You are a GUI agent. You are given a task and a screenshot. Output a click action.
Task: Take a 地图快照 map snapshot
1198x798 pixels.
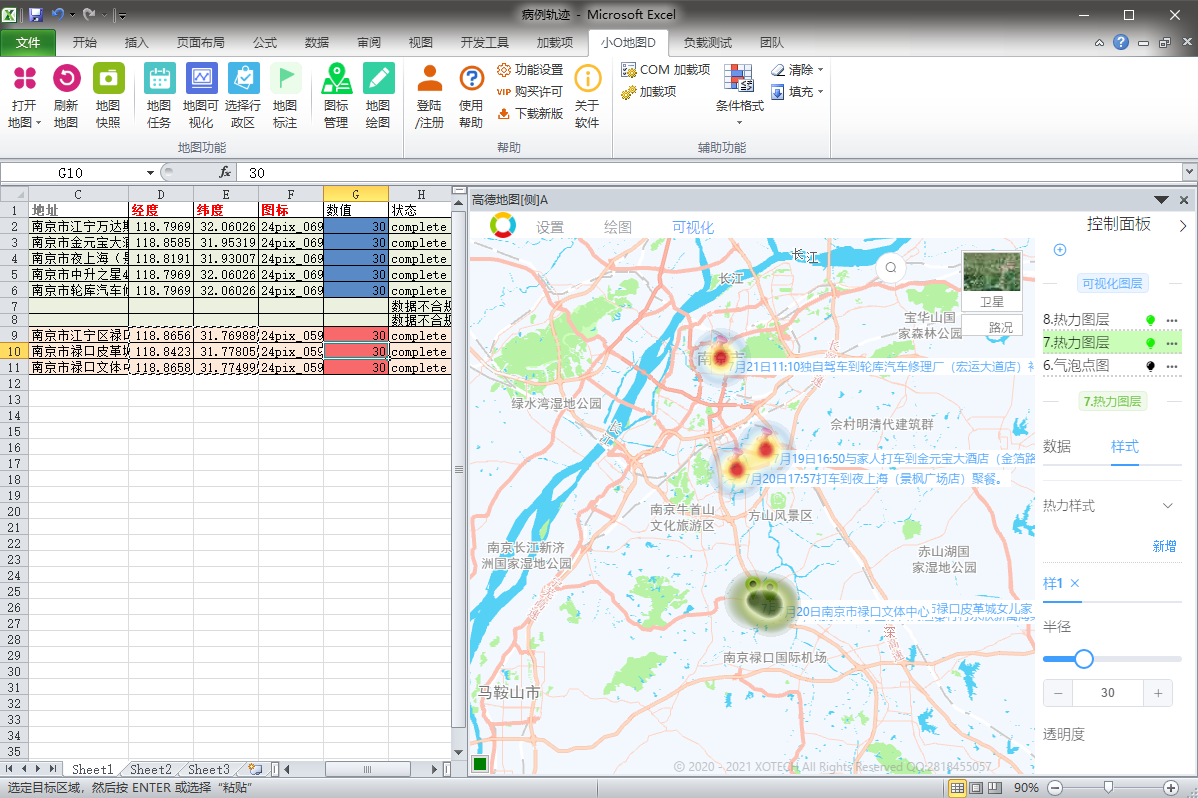pyautogui.click(x=108, y=97)
